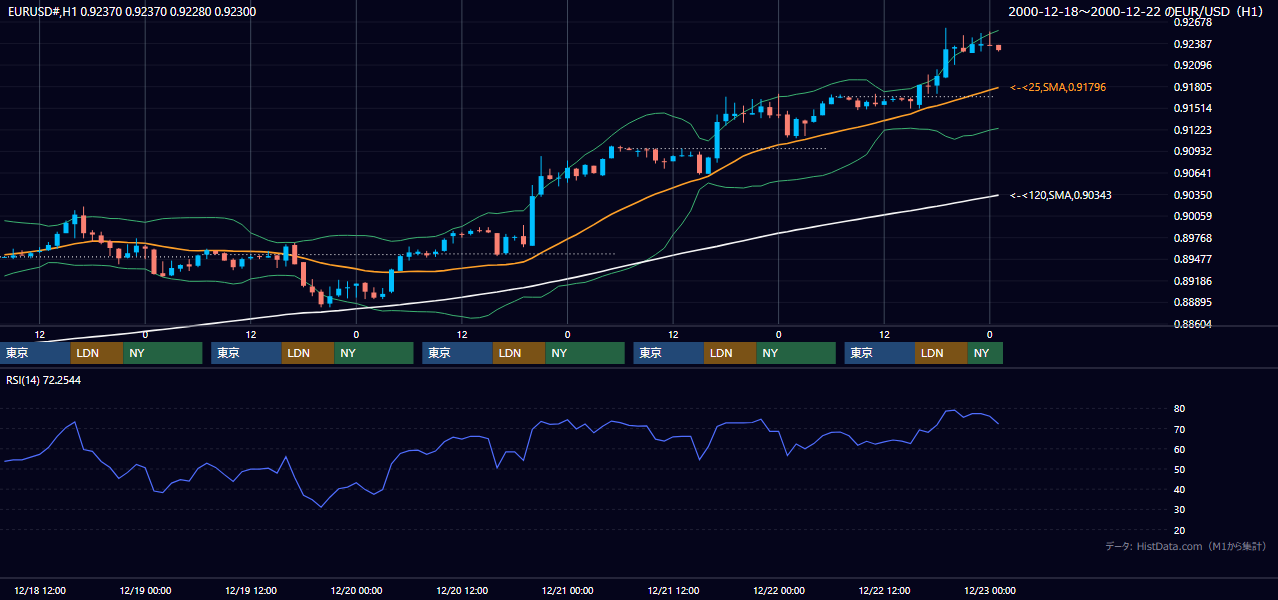Click price axis value 0.92096
The image size is (1278, 600).
click(x=1192, y=66)
